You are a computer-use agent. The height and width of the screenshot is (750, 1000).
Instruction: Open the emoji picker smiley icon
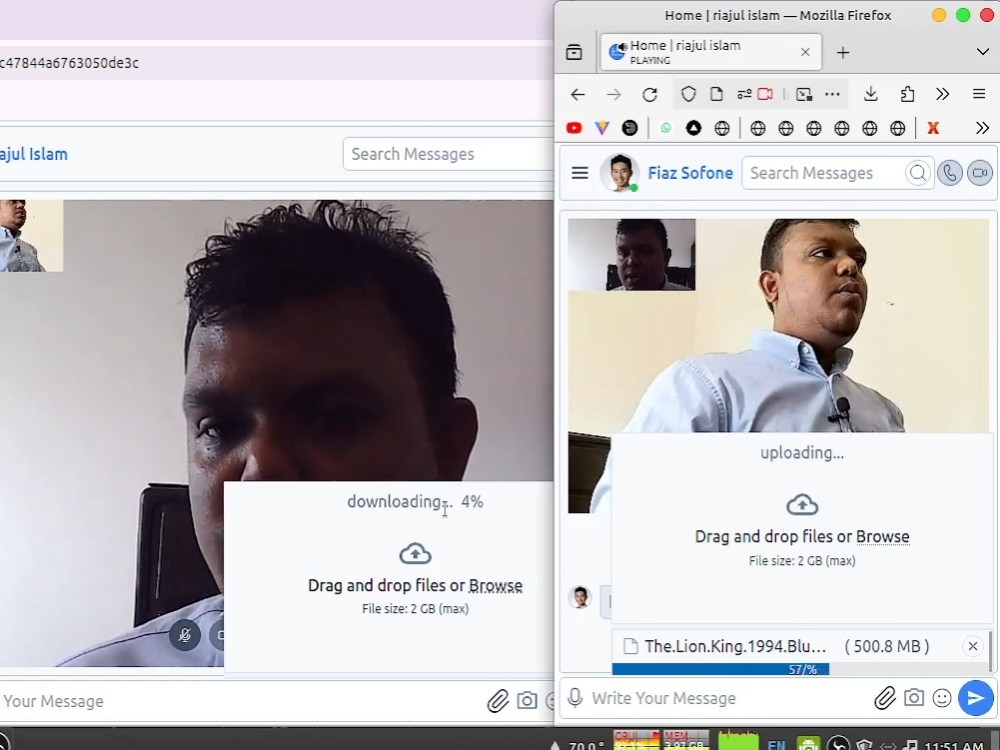pyautogui.click(x=942, y=698)
